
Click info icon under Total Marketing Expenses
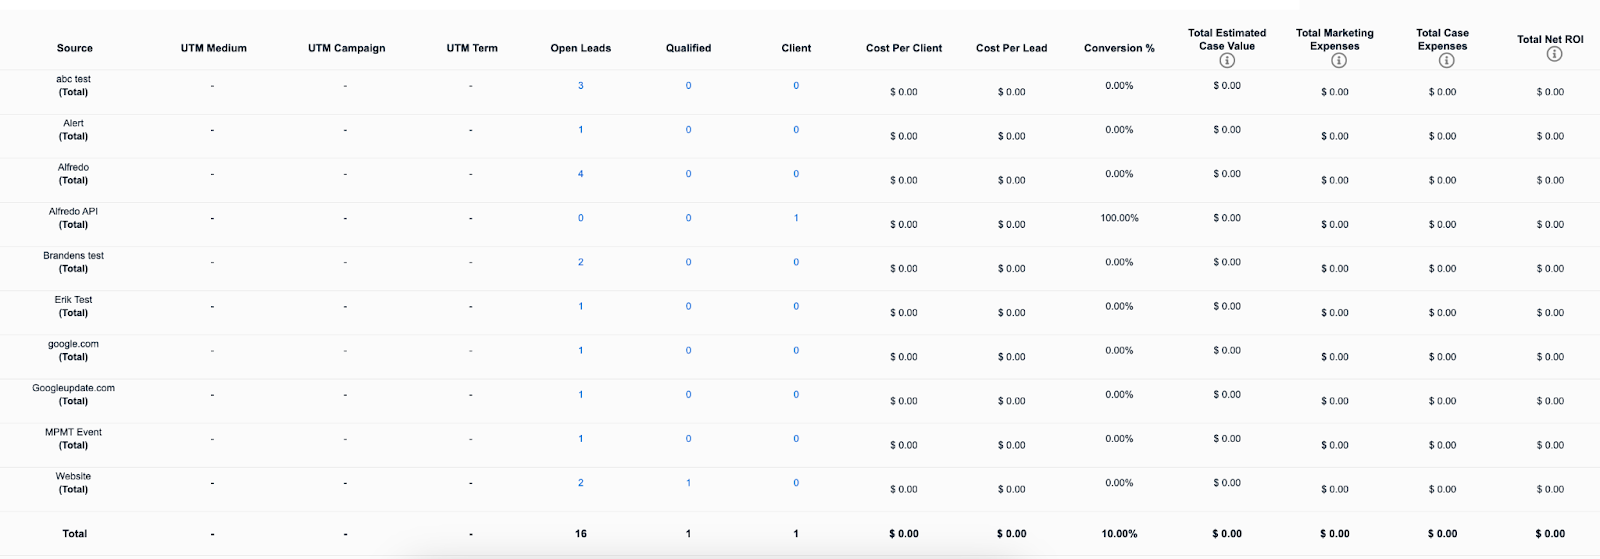[x=1339, y=61]
